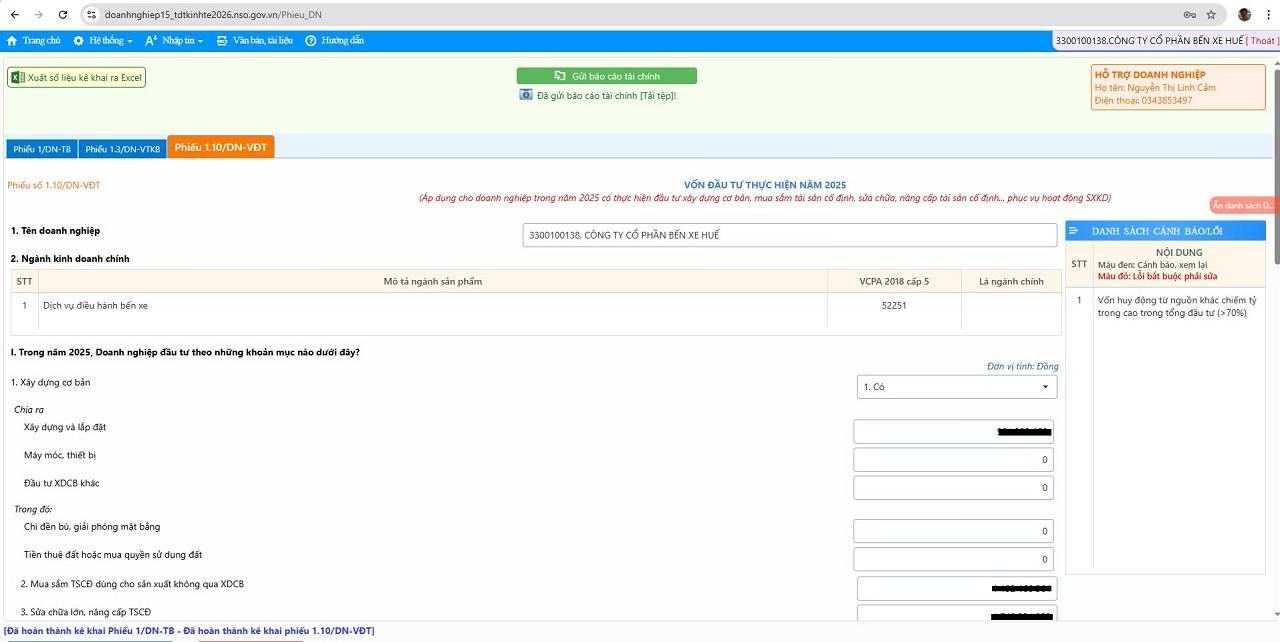Click the password key icon in address bar
The image size is (1280, 642).
(x=1189, y=15)
